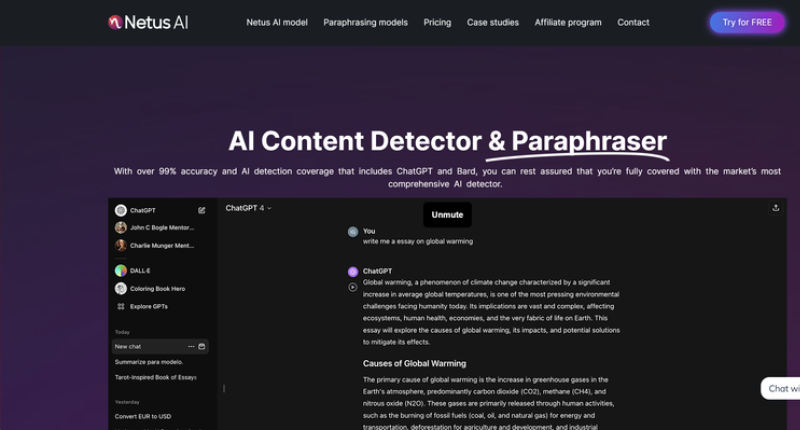This screenshot has width=800, height=430.
Task: Open the Affiliate program page
Action: click(x=568, y=22)
